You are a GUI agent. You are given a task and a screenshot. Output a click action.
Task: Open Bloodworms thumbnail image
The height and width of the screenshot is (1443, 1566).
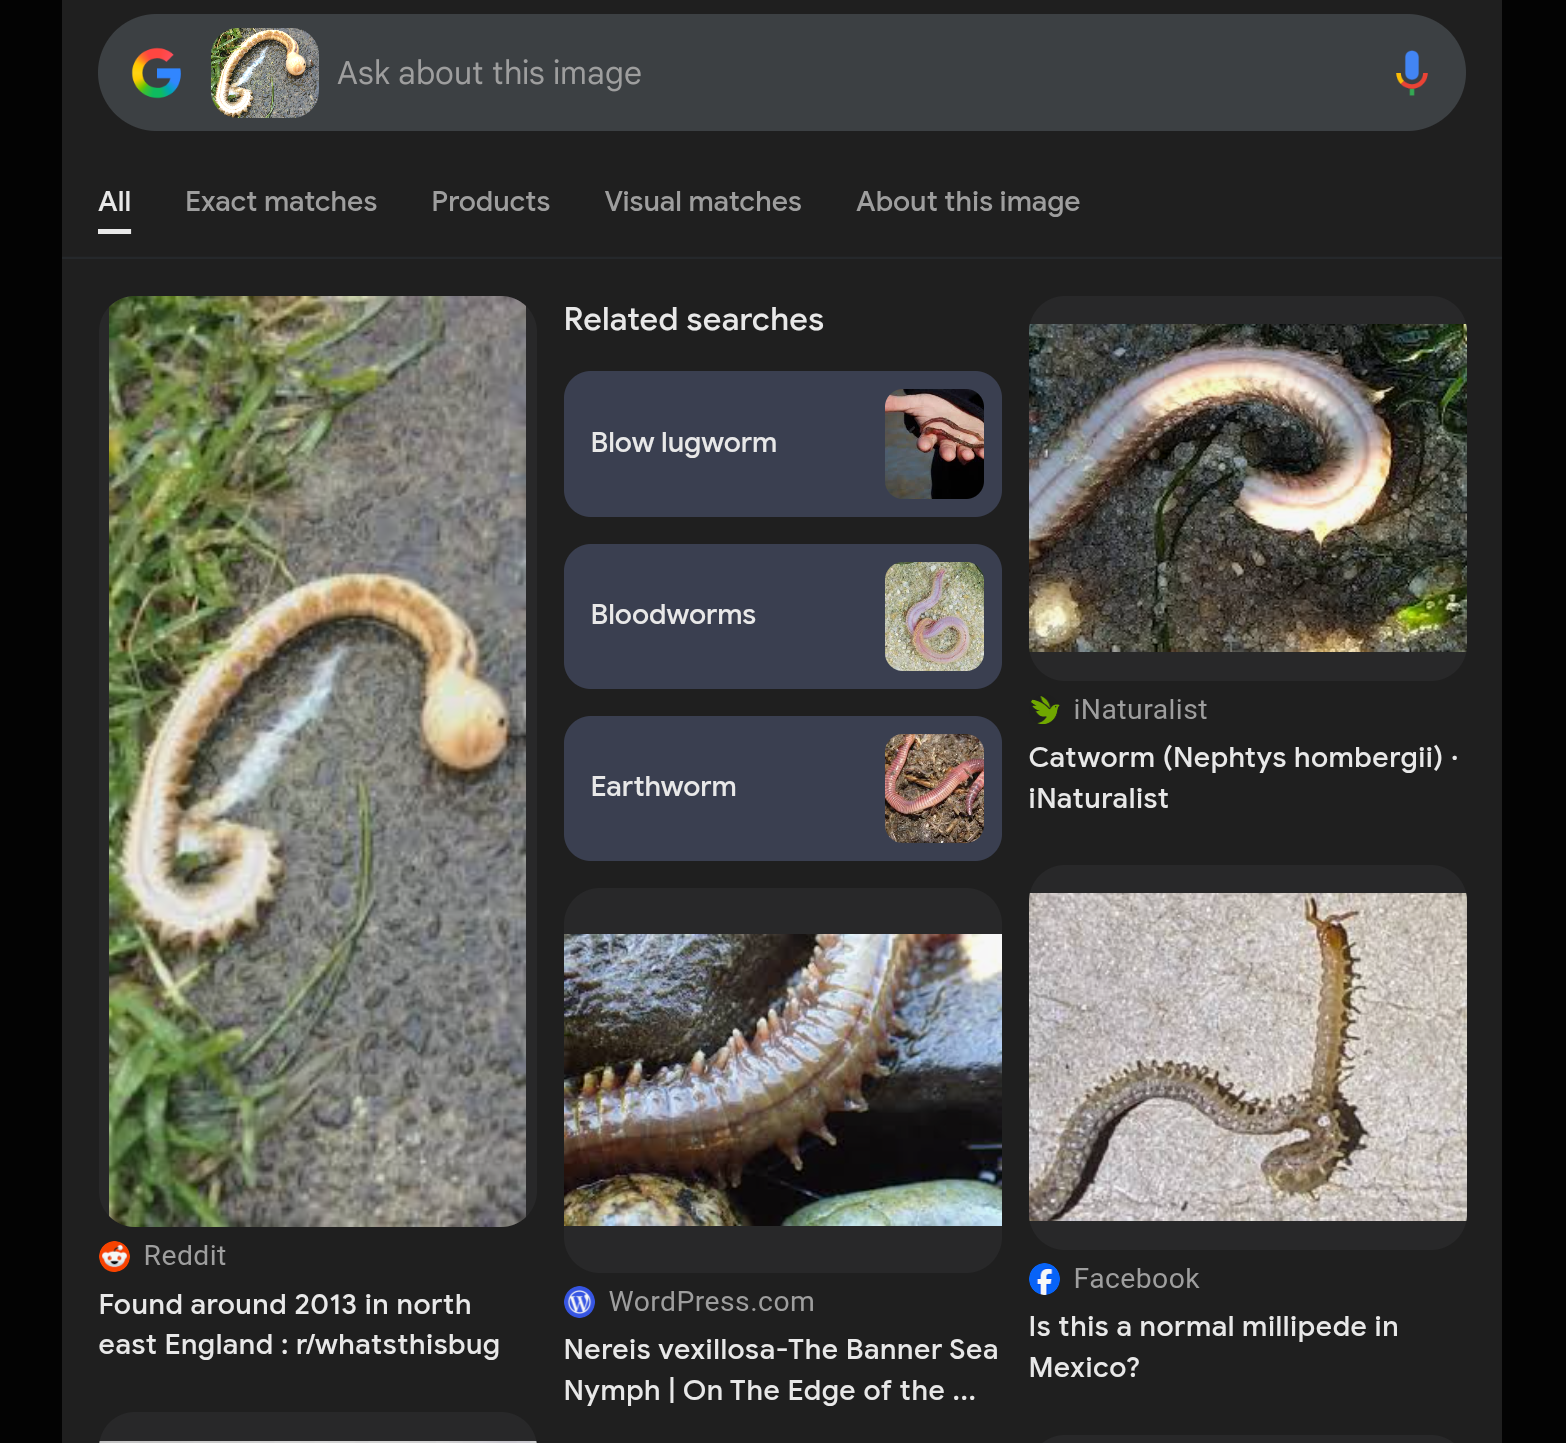pos(934,616)
